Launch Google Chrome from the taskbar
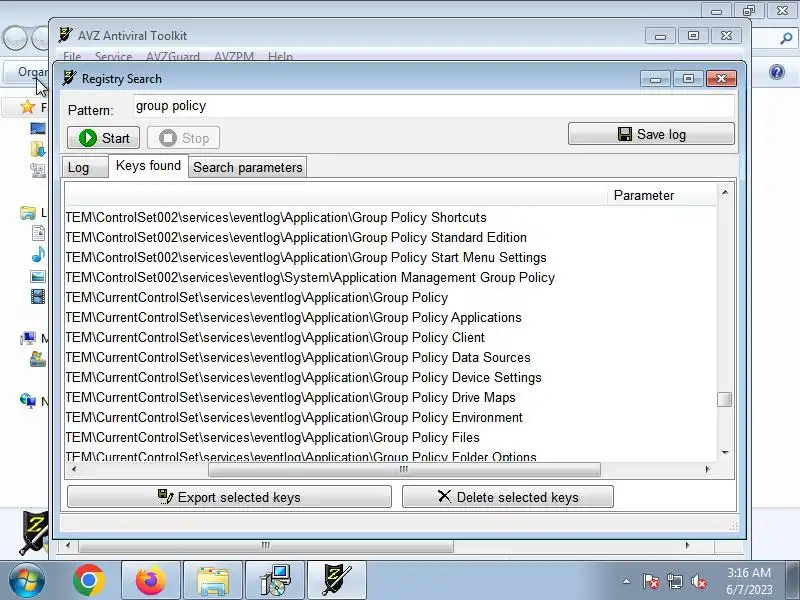This screenshot has width=800, height=600. point(89,581)
